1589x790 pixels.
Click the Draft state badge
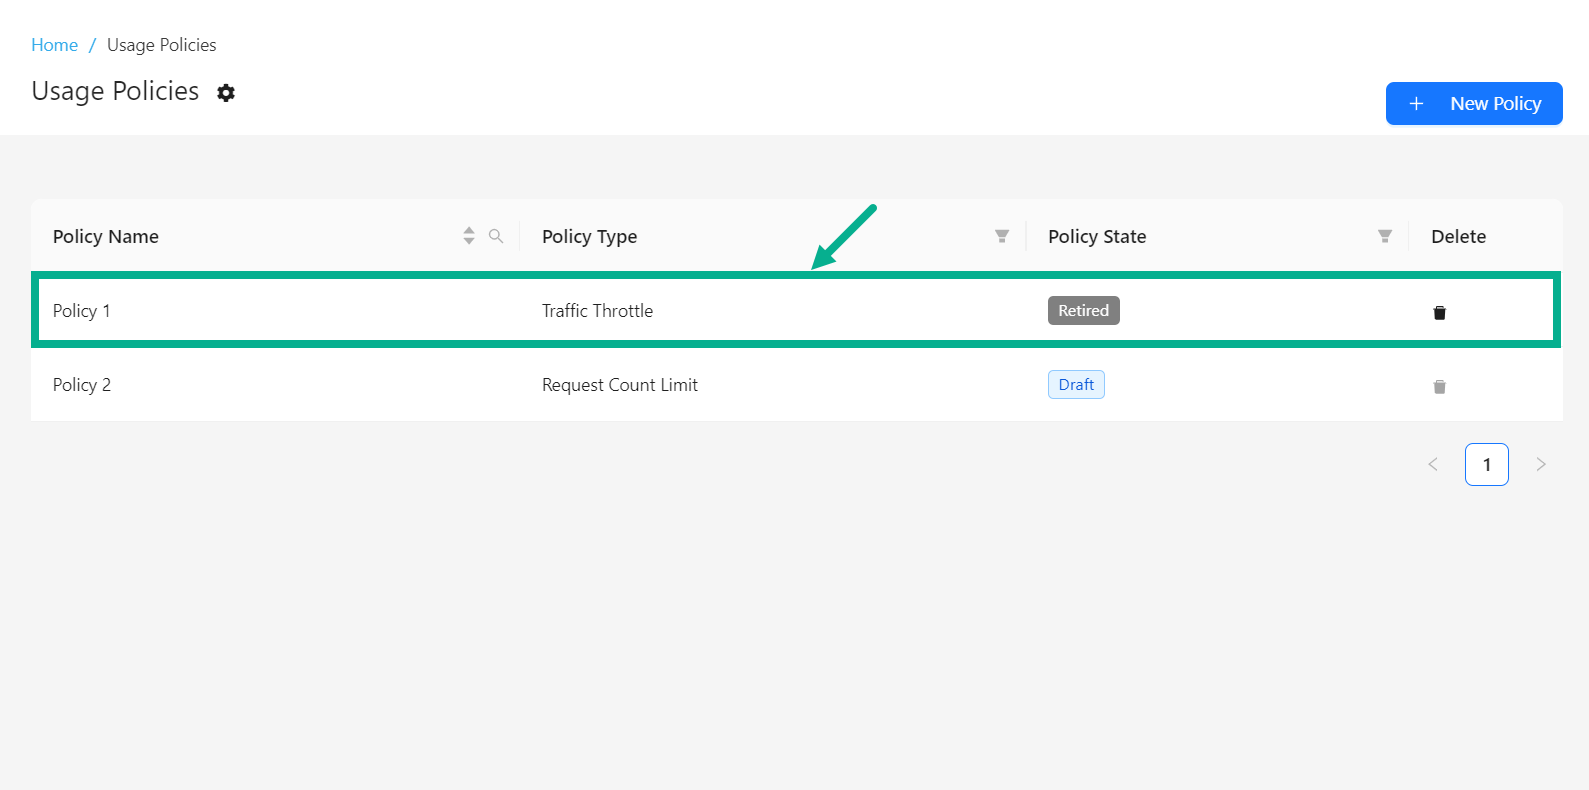click(1076, 385)
